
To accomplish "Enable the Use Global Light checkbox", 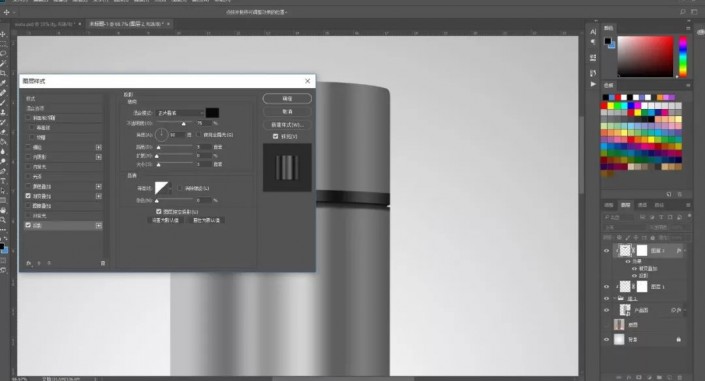I will coord(199,134).
